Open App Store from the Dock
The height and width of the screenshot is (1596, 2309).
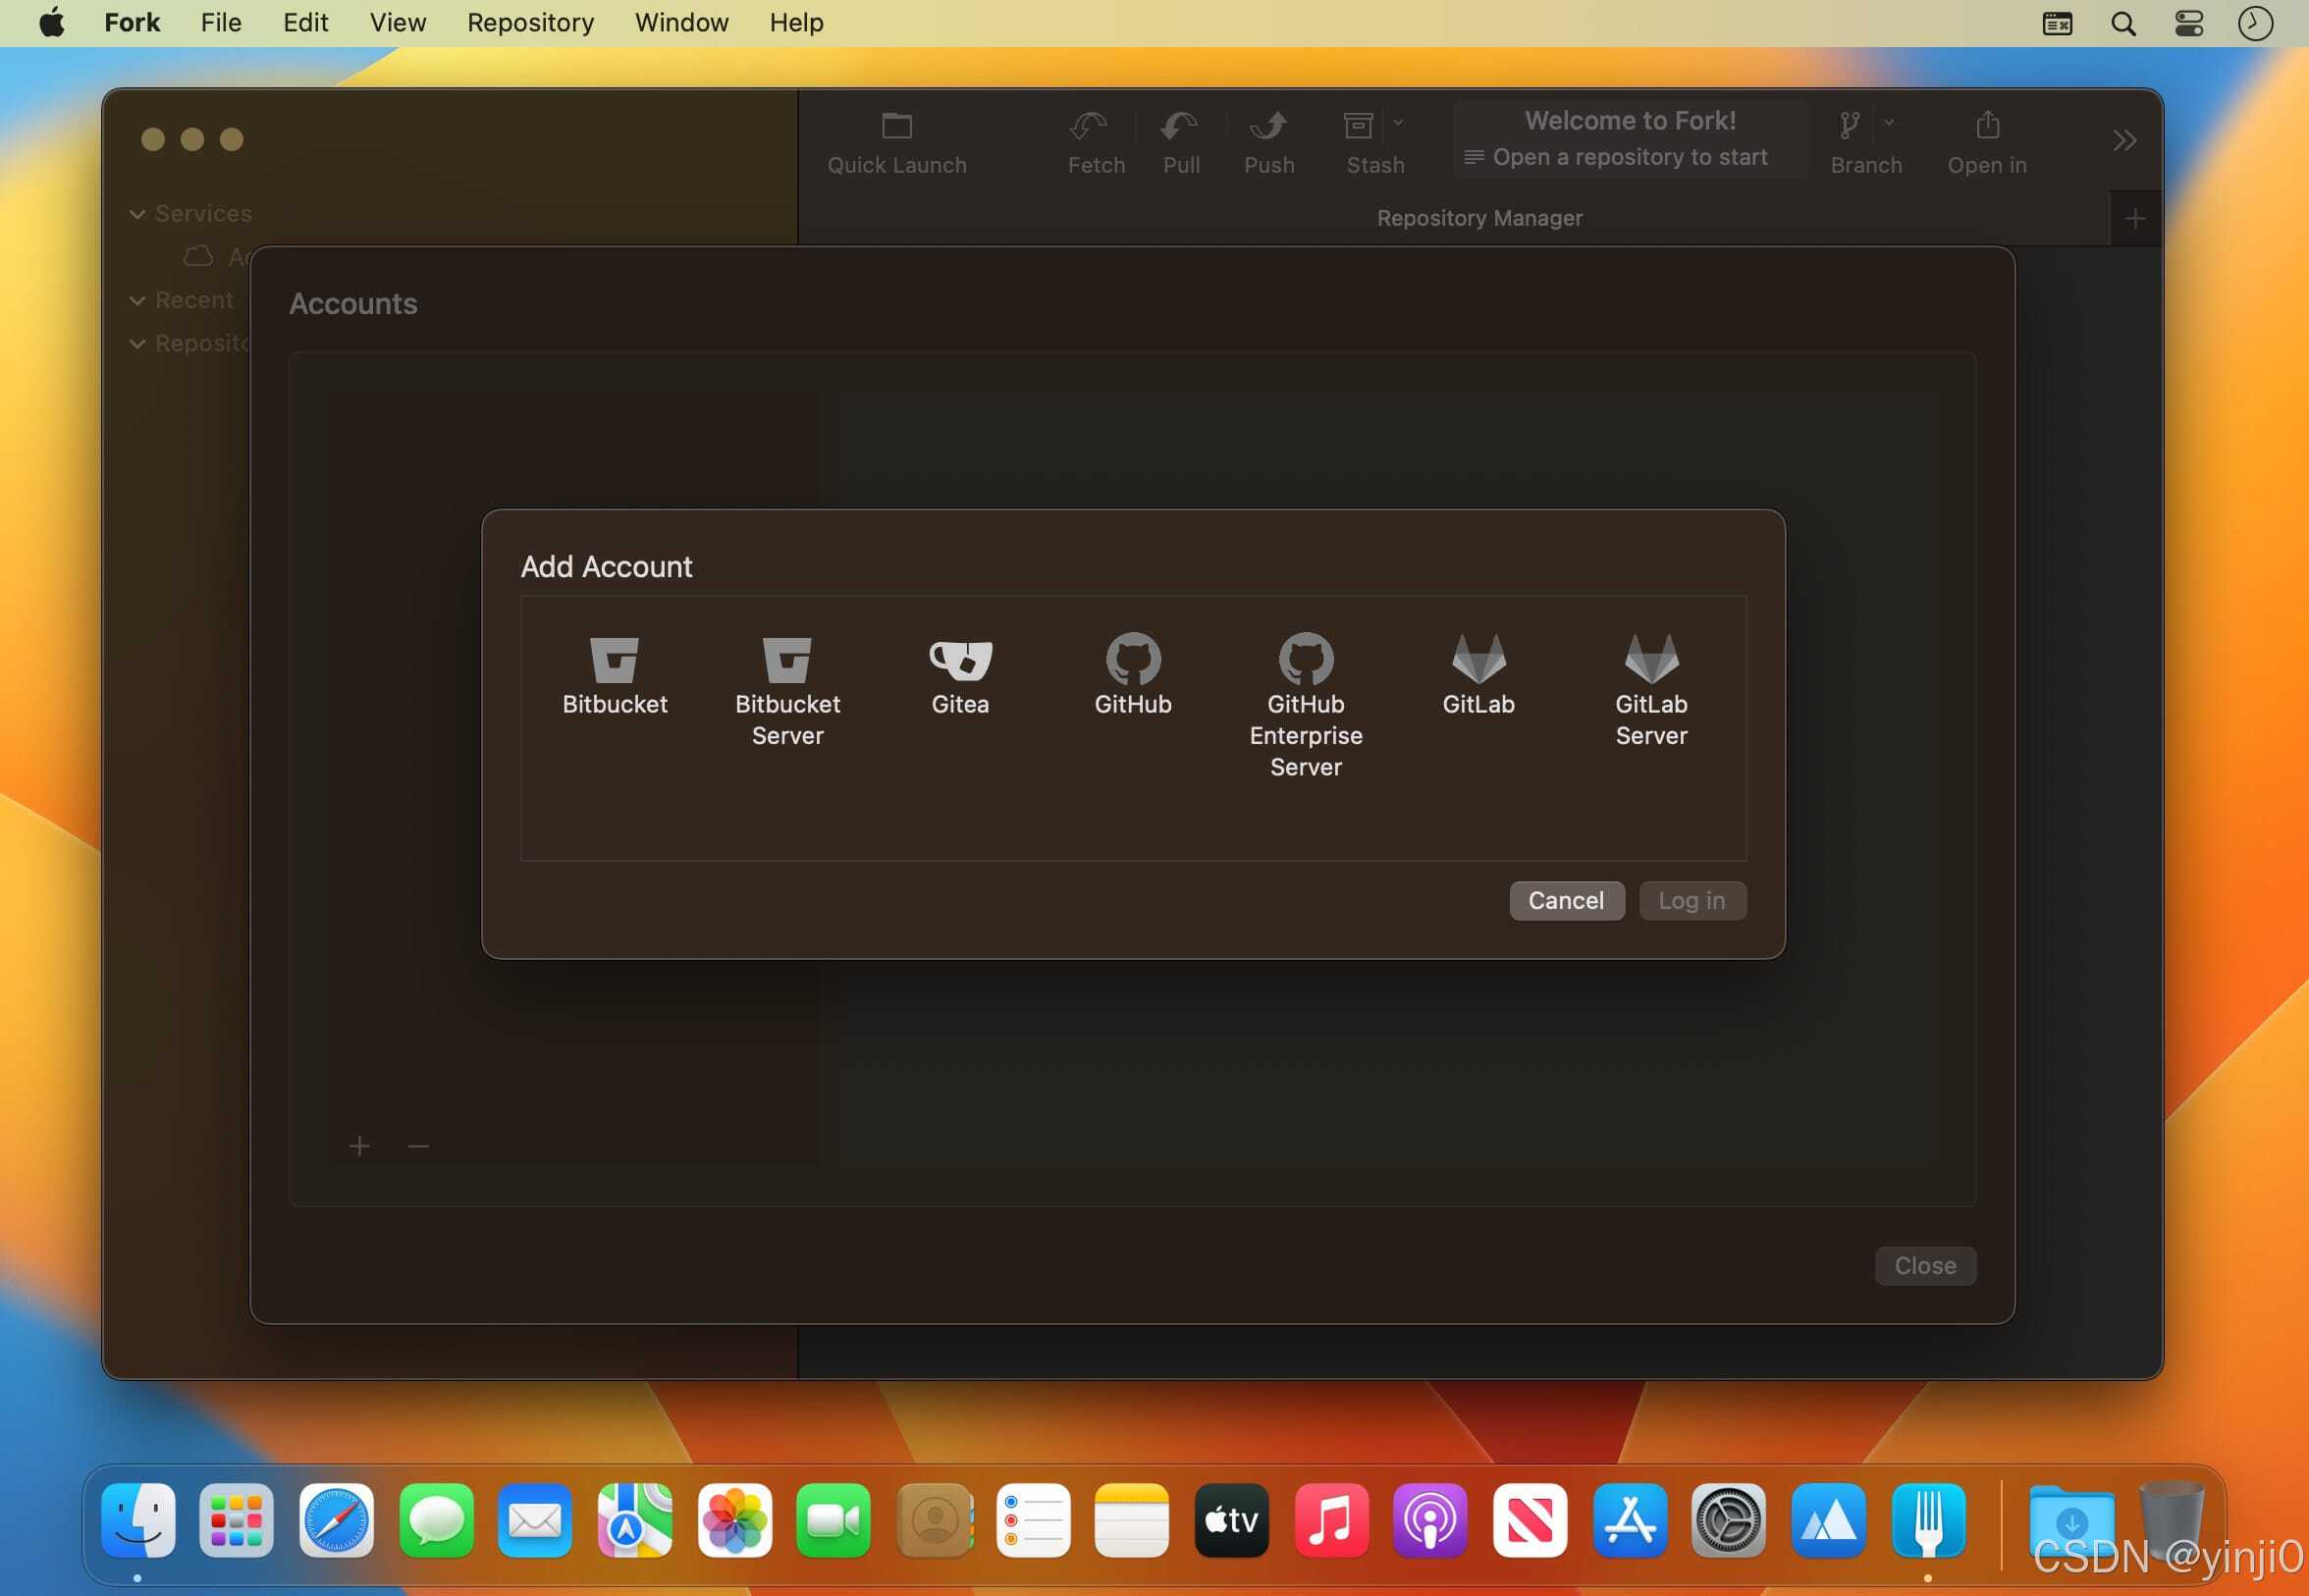(1629, 1520)
